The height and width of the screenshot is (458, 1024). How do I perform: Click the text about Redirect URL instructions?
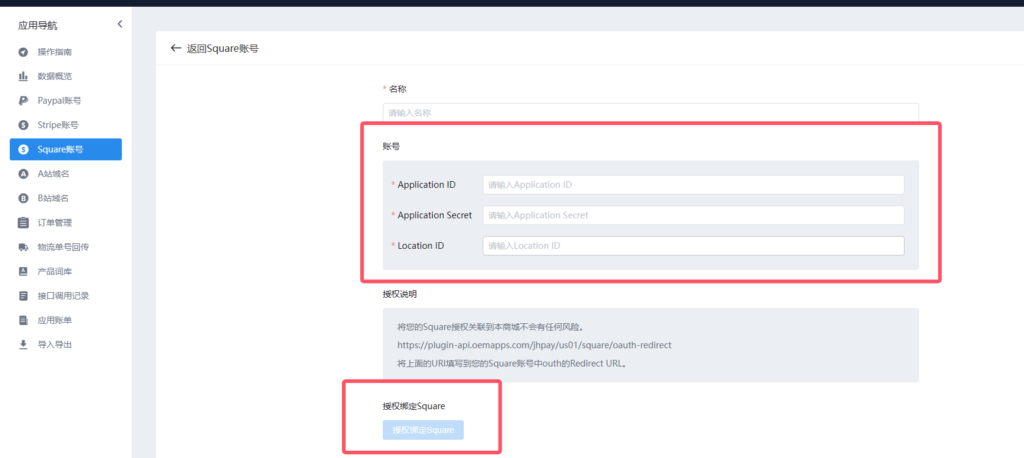pos(513,363)
